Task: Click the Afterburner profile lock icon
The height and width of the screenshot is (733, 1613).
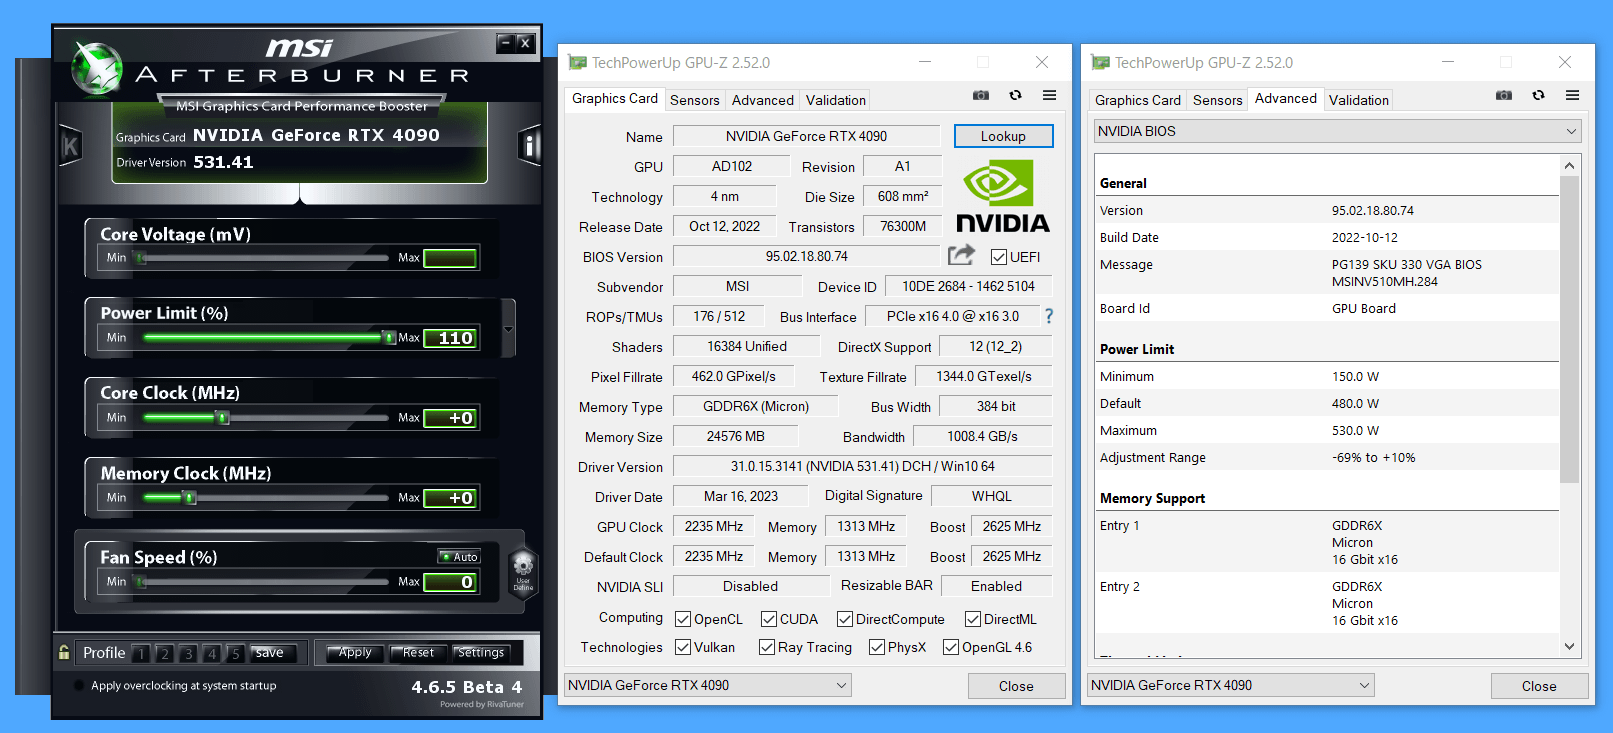Action: click(64, 653)
